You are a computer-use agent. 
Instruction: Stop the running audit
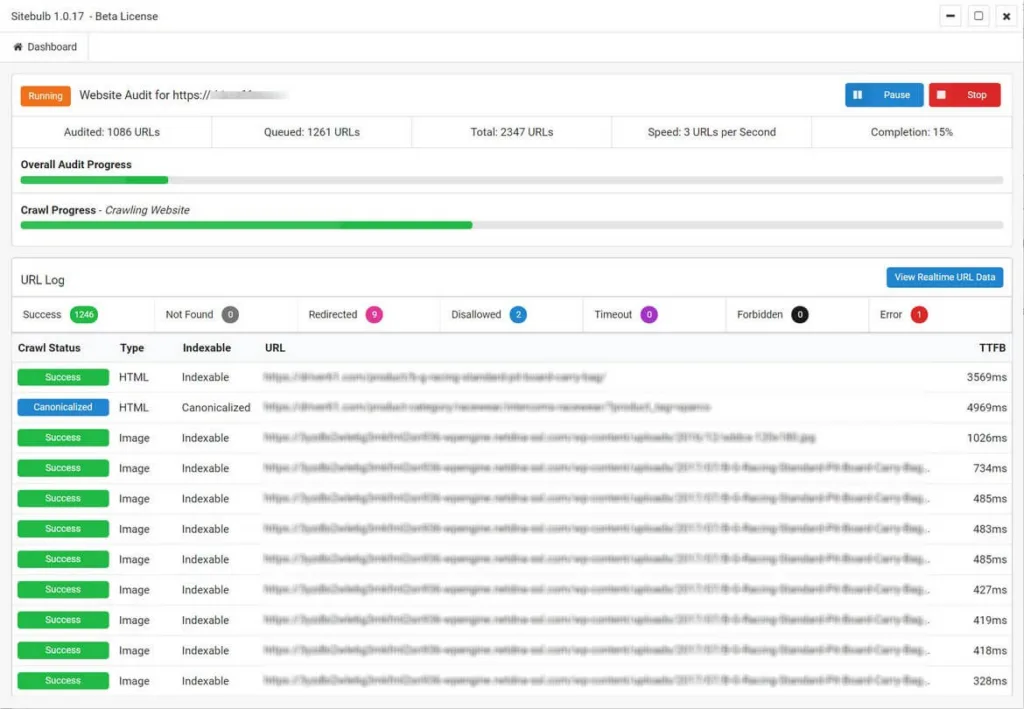tap(964, 95)
